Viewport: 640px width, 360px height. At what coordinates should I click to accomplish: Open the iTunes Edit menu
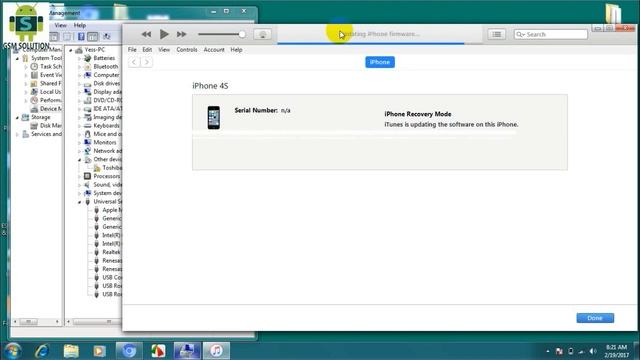click(147, 49)
